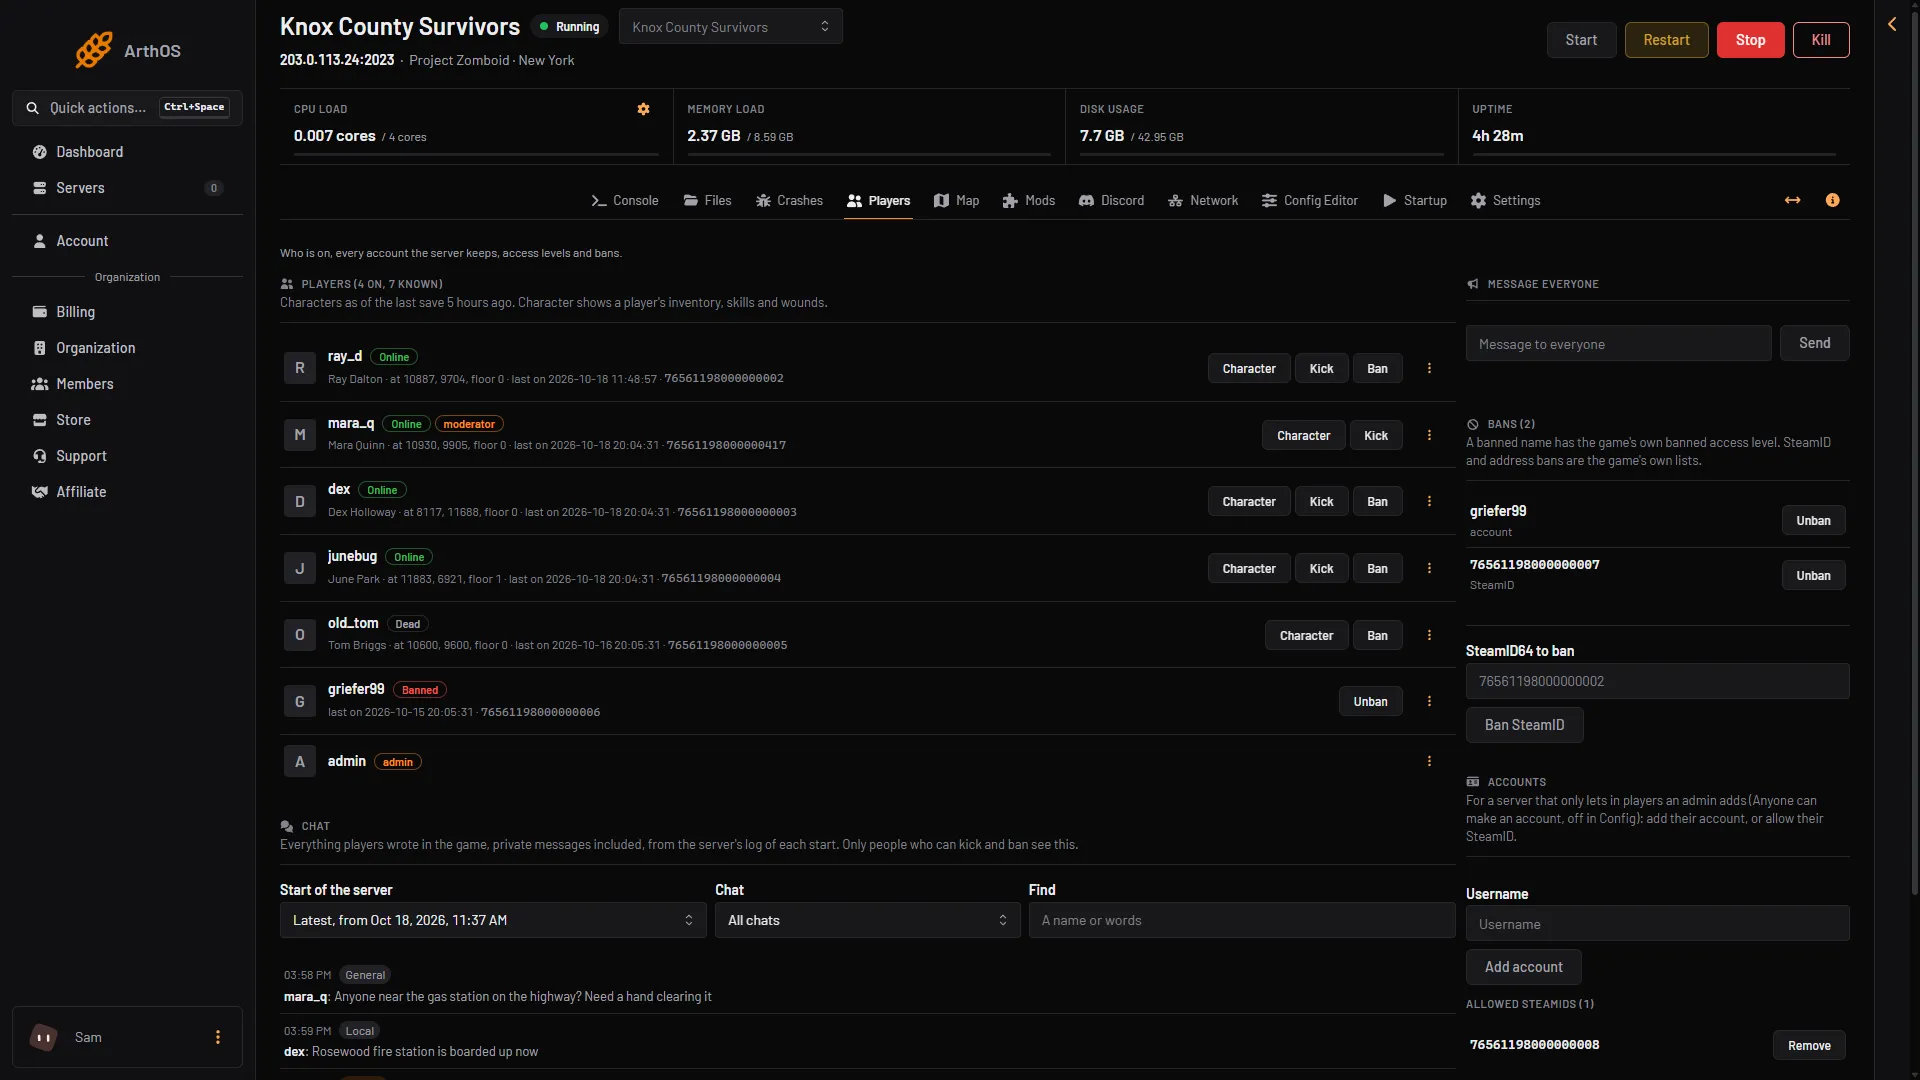The image size is (1920, 1080).
Task: Expand the Knox County Survivors server selector
Action: [730, 27]
